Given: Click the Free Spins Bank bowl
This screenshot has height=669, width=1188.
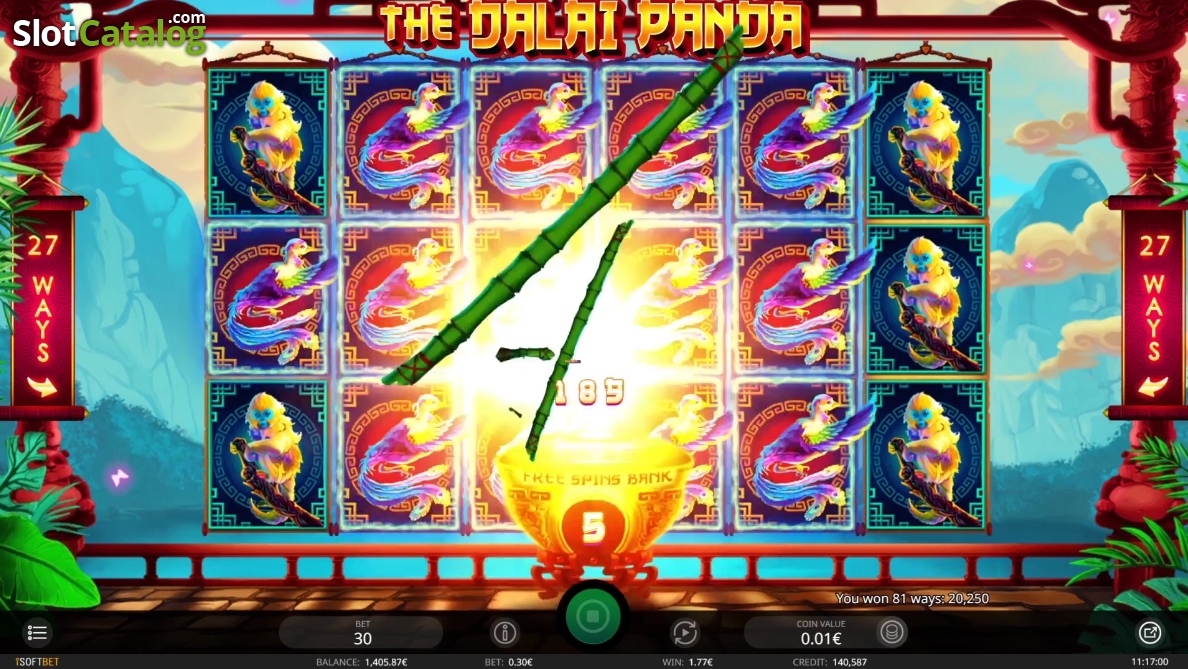Looking at the screenshot, I should [594, 503].
